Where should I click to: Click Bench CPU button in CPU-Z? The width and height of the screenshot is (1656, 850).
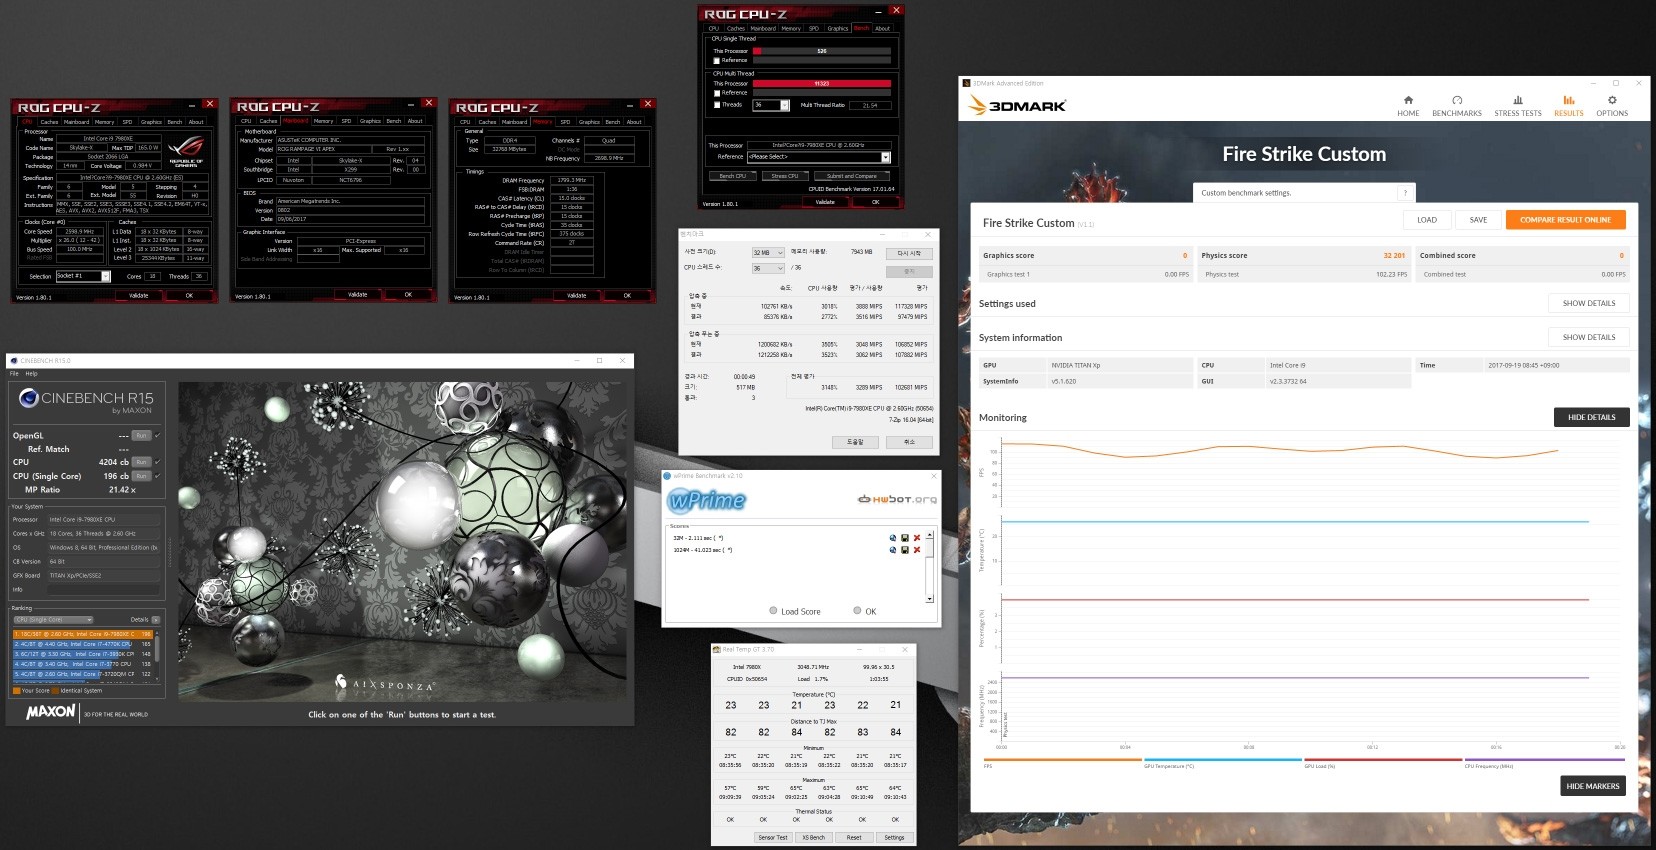[733, 176]
